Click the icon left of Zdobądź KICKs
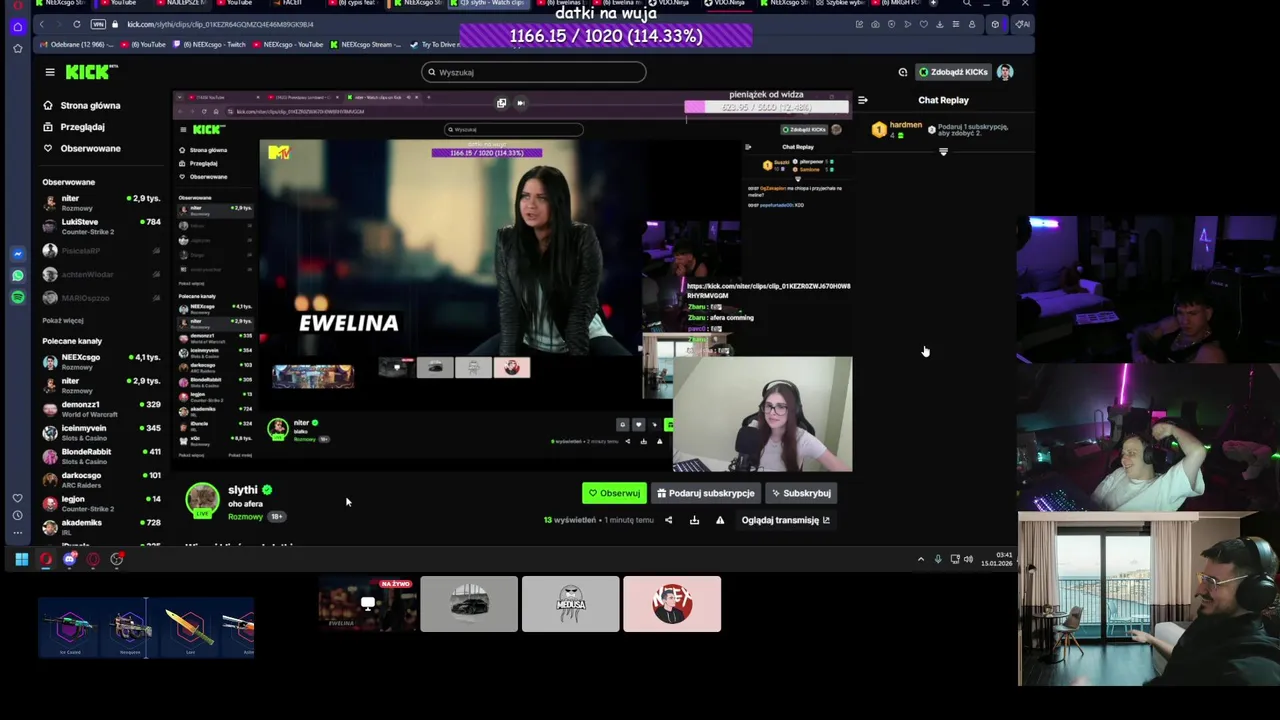 (902, 72)
